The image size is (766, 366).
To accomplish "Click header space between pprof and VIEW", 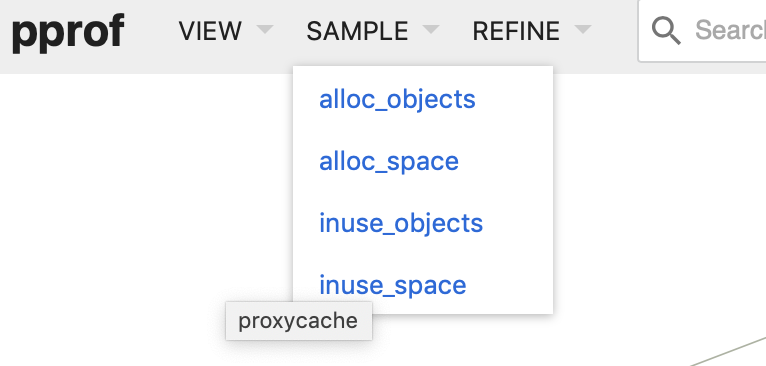I will click(x=151, y=31).
